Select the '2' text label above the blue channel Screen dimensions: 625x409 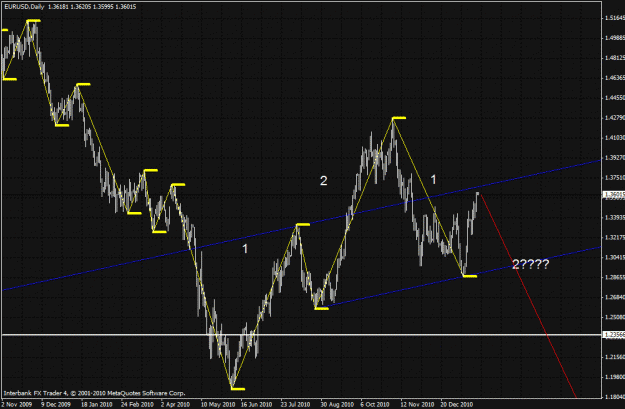(324, 181)
